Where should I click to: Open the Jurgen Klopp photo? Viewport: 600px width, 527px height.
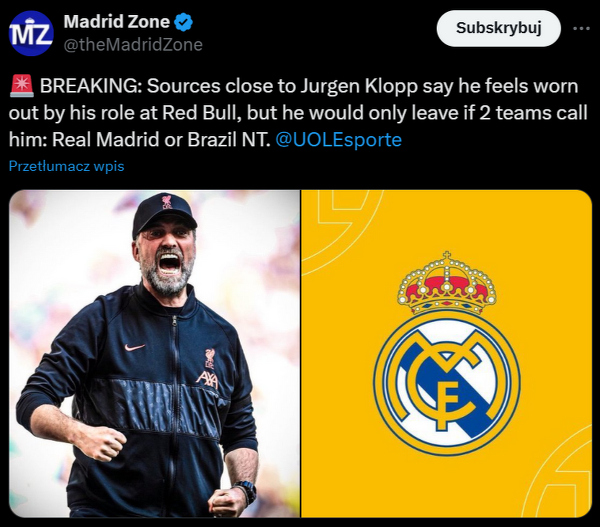click(155, 354)
